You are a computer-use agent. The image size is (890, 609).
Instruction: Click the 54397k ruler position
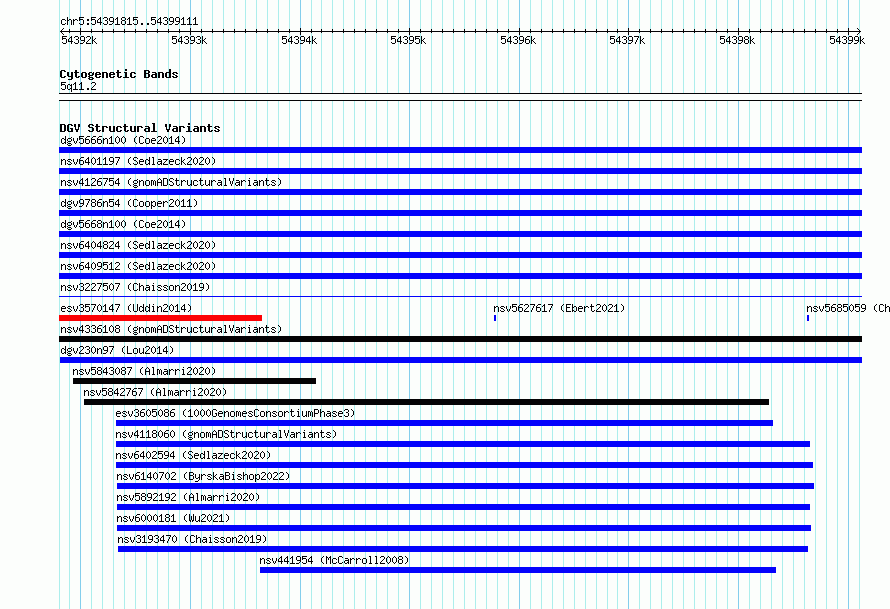pos(627,40)
